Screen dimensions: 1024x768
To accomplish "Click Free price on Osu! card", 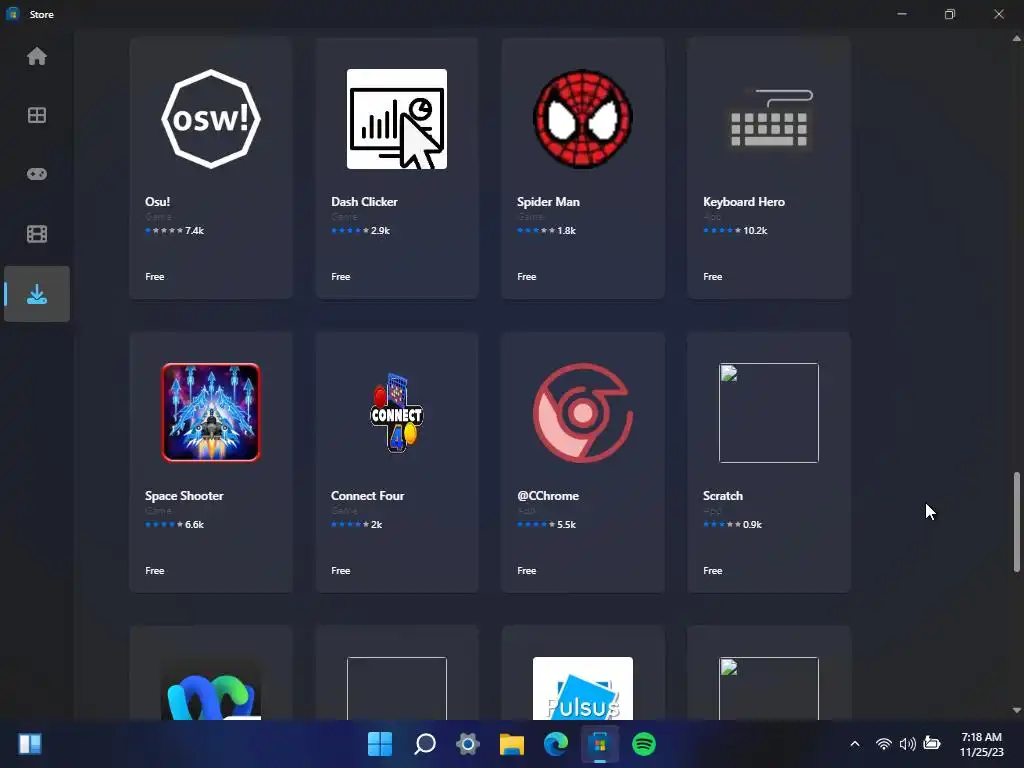I will (155, 277).
